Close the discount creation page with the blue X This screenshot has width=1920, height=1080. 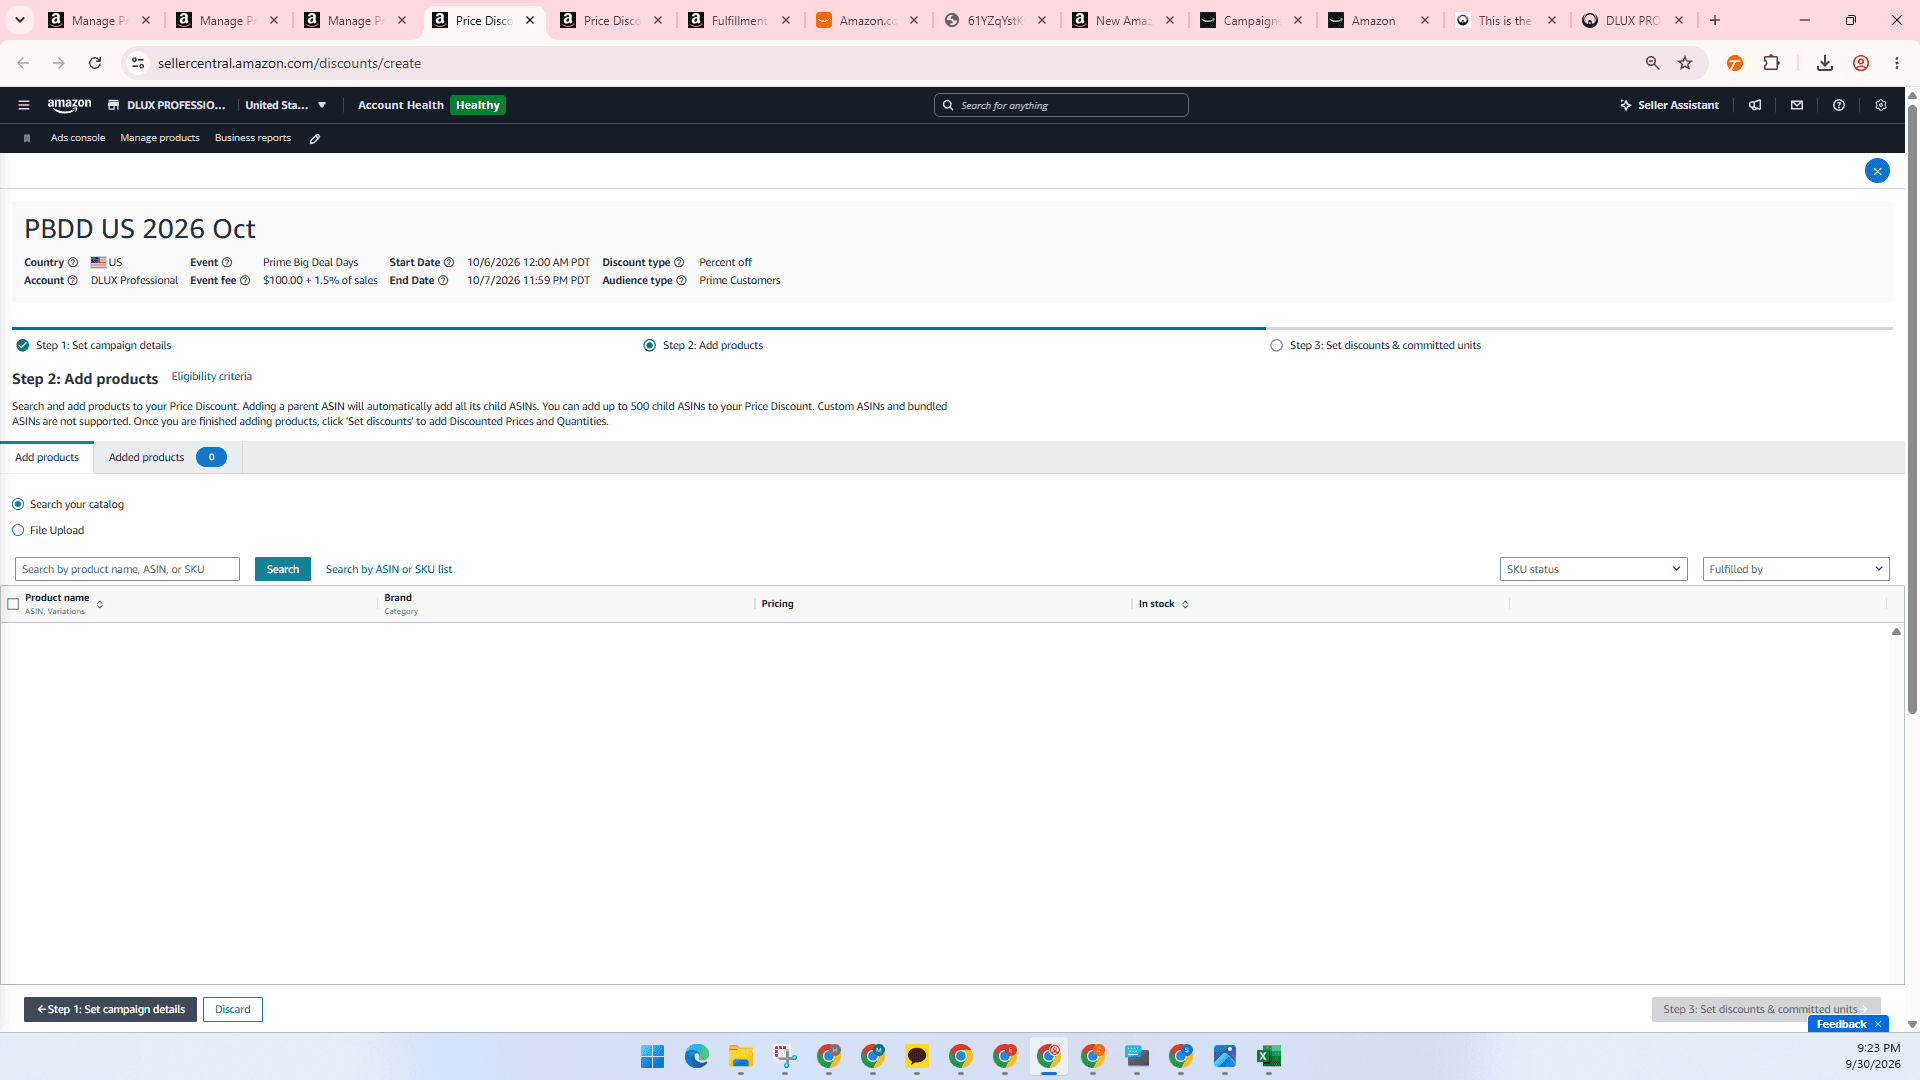(x=1877, y=171)
